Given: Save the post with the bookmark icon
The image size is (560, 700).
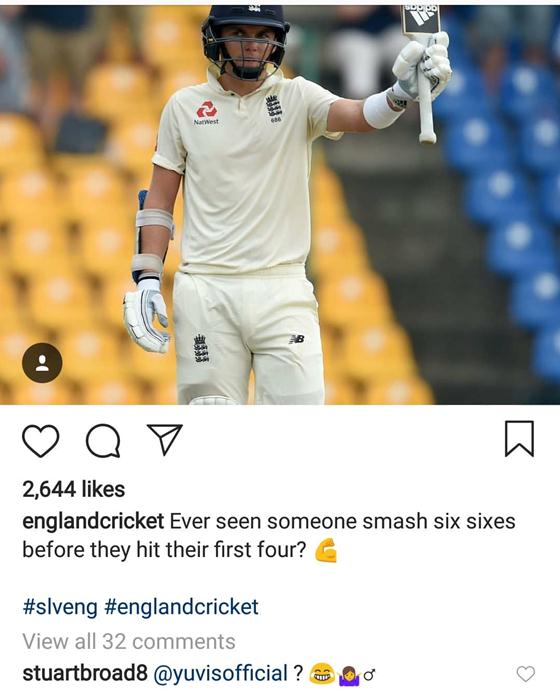Looking at the screenshot, I should point(519,439).
